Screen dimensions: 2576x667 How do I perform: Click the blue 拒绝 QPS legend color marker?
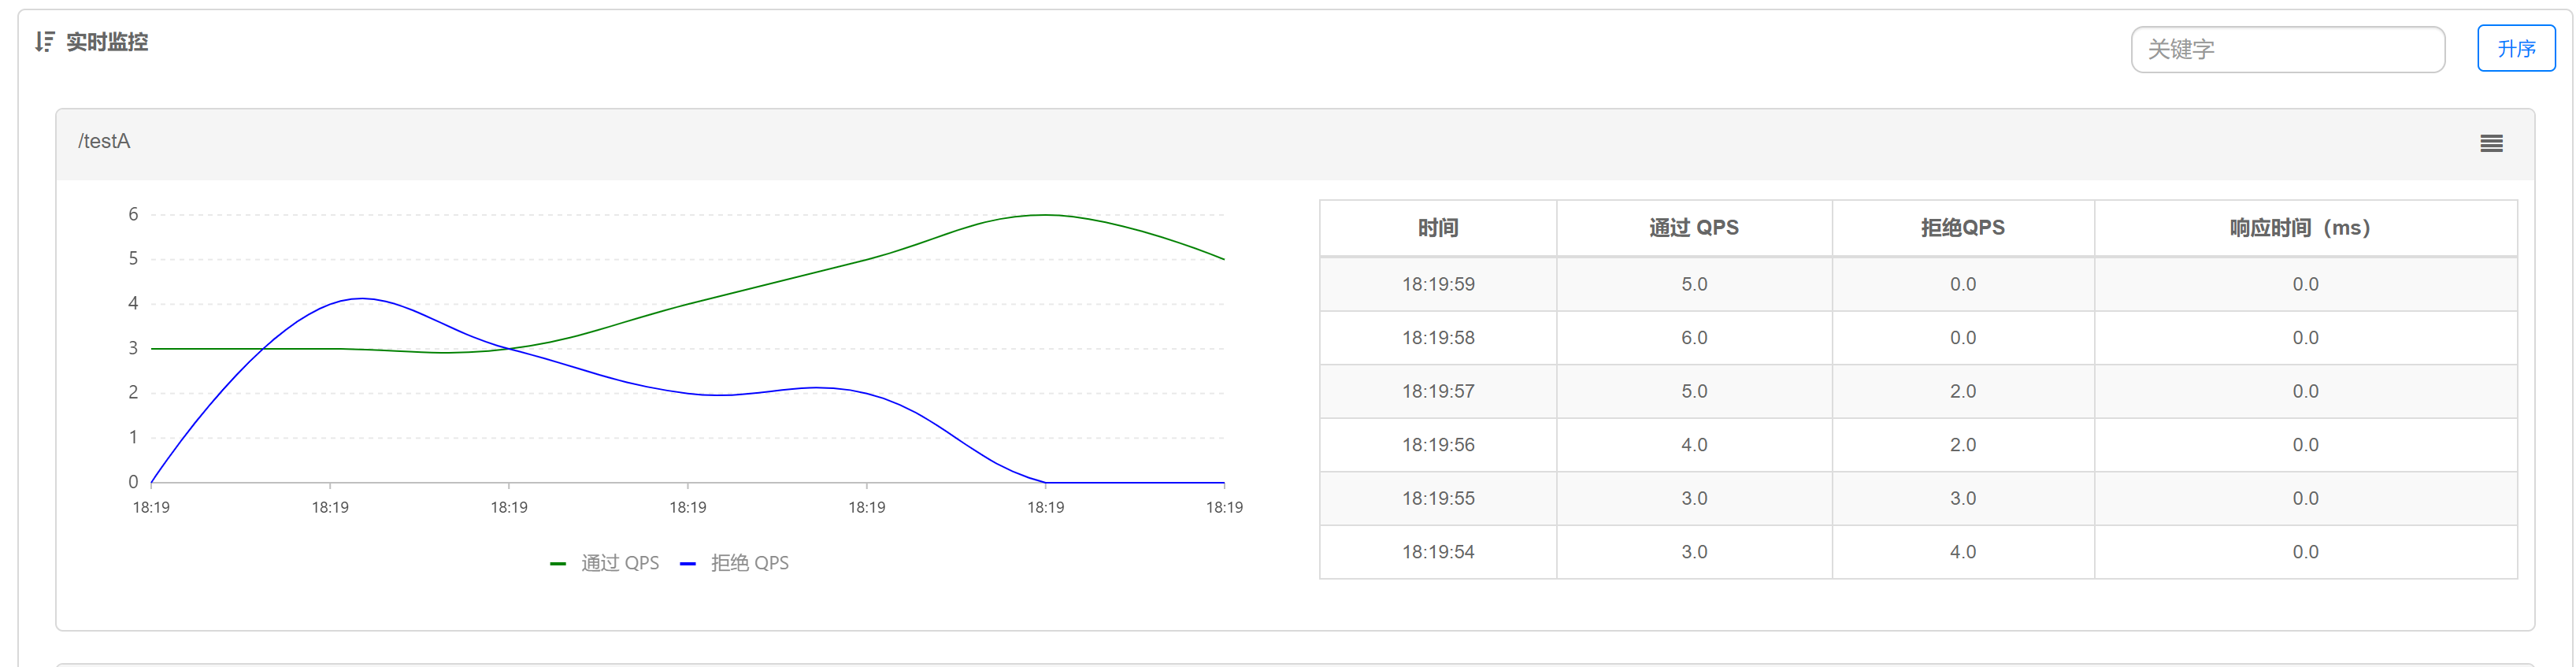pyautogui.click(x=687, y=564)
